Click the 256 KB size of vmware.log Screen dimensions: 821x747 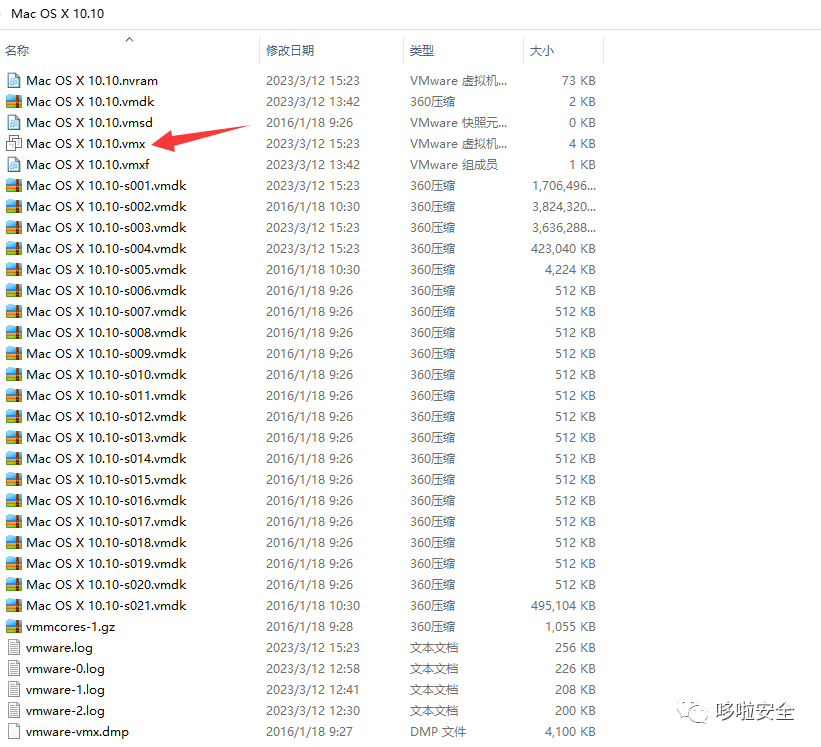click(575, 648)
